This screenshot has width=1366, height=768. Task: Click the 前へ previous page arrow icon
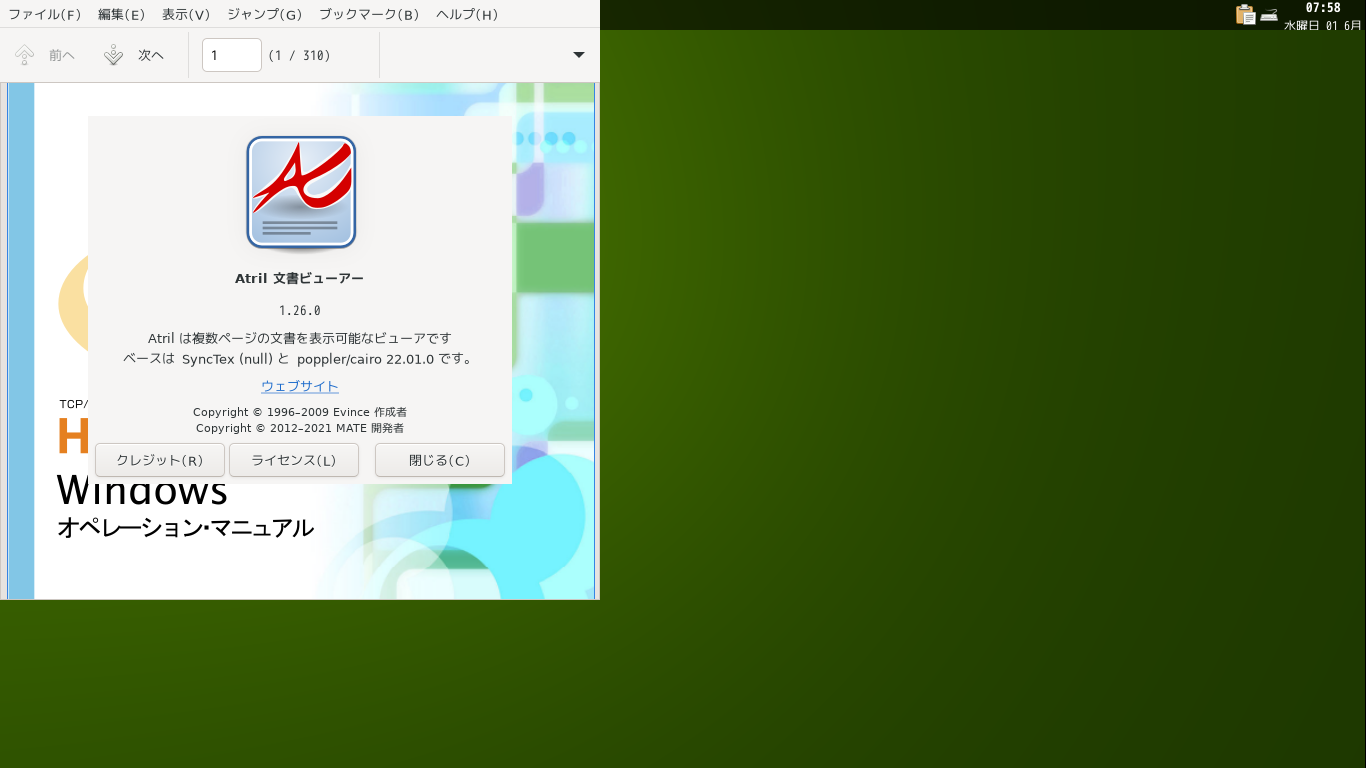25,55
